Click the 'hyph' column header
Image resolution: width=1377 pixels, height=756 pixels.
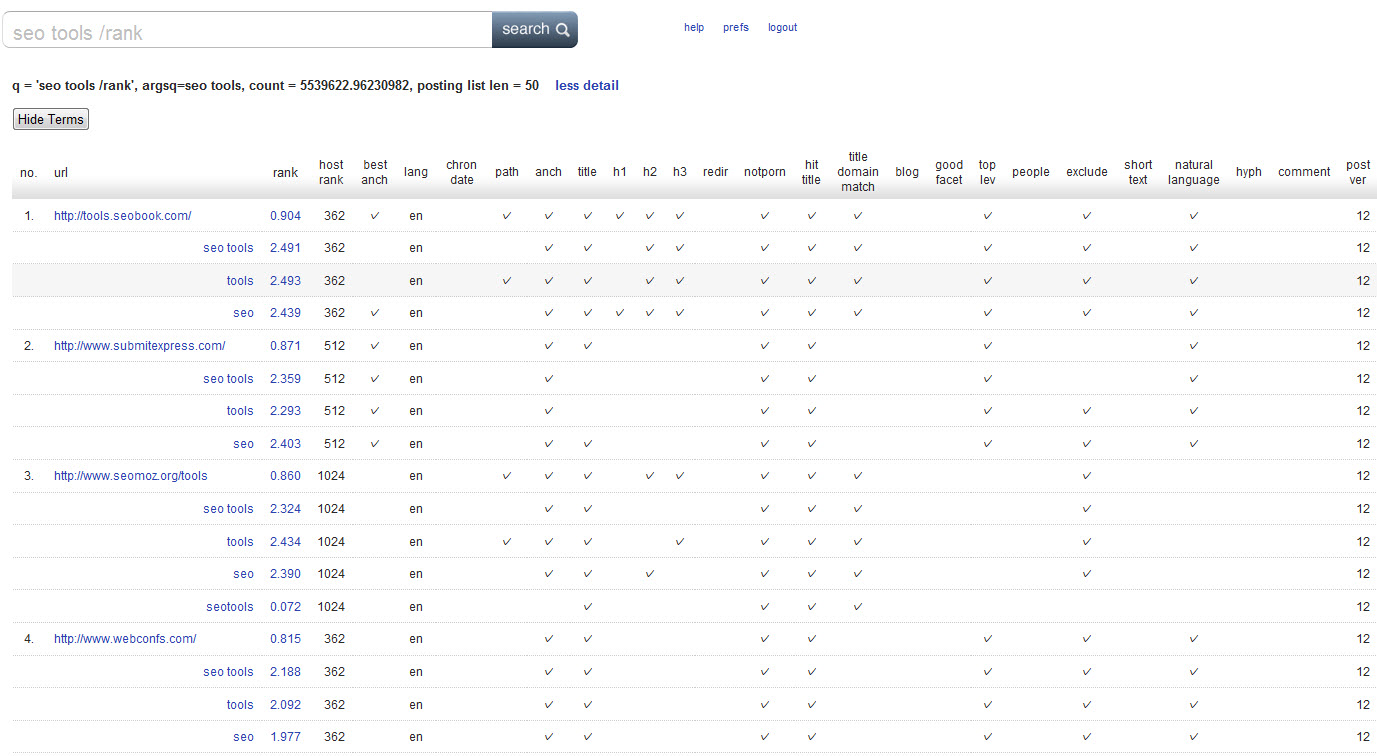(1249, 172)
